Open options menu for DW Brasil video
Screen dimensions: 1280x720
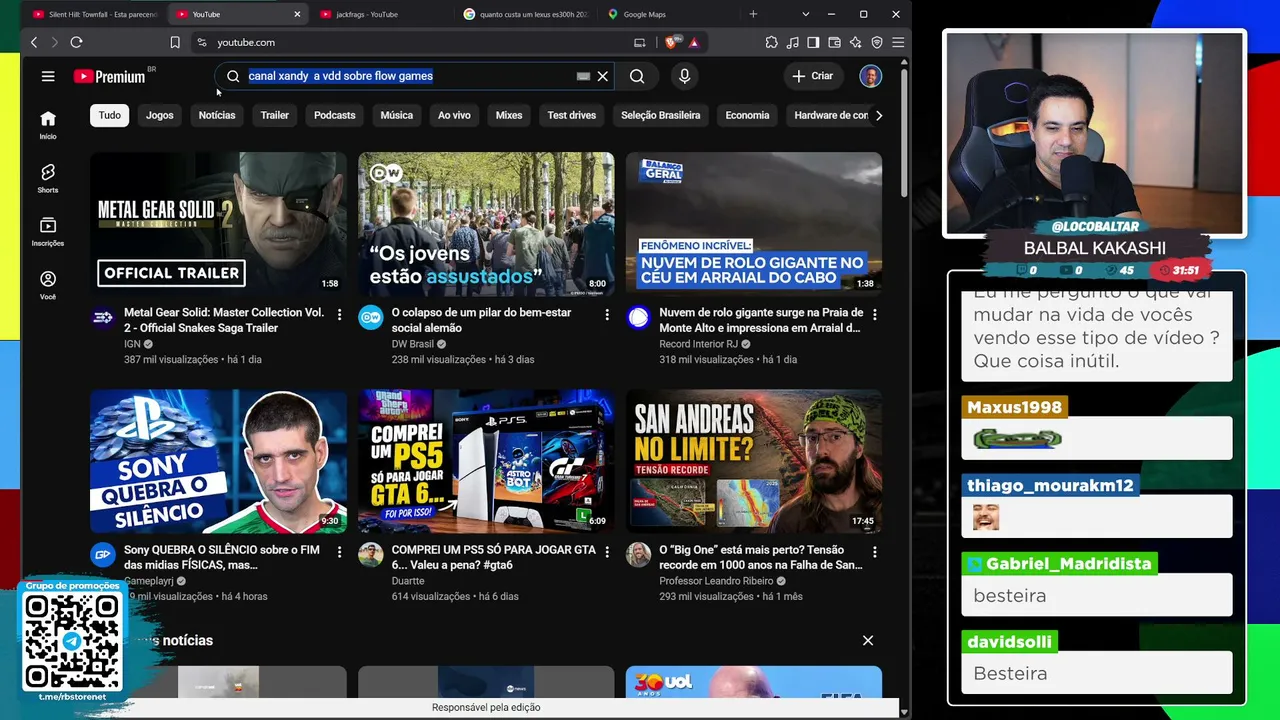click(x=607, y=314)
